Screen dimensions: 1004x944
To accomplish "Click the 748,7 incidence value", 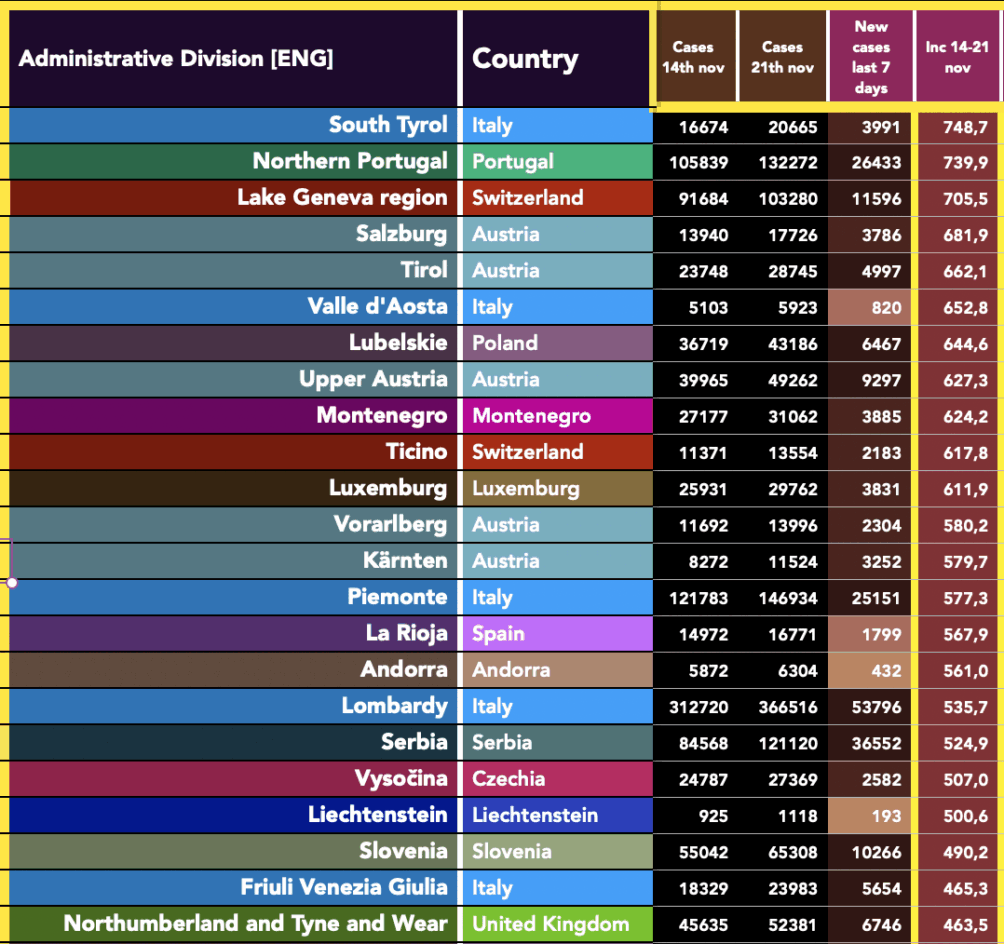I will [958, 126].
